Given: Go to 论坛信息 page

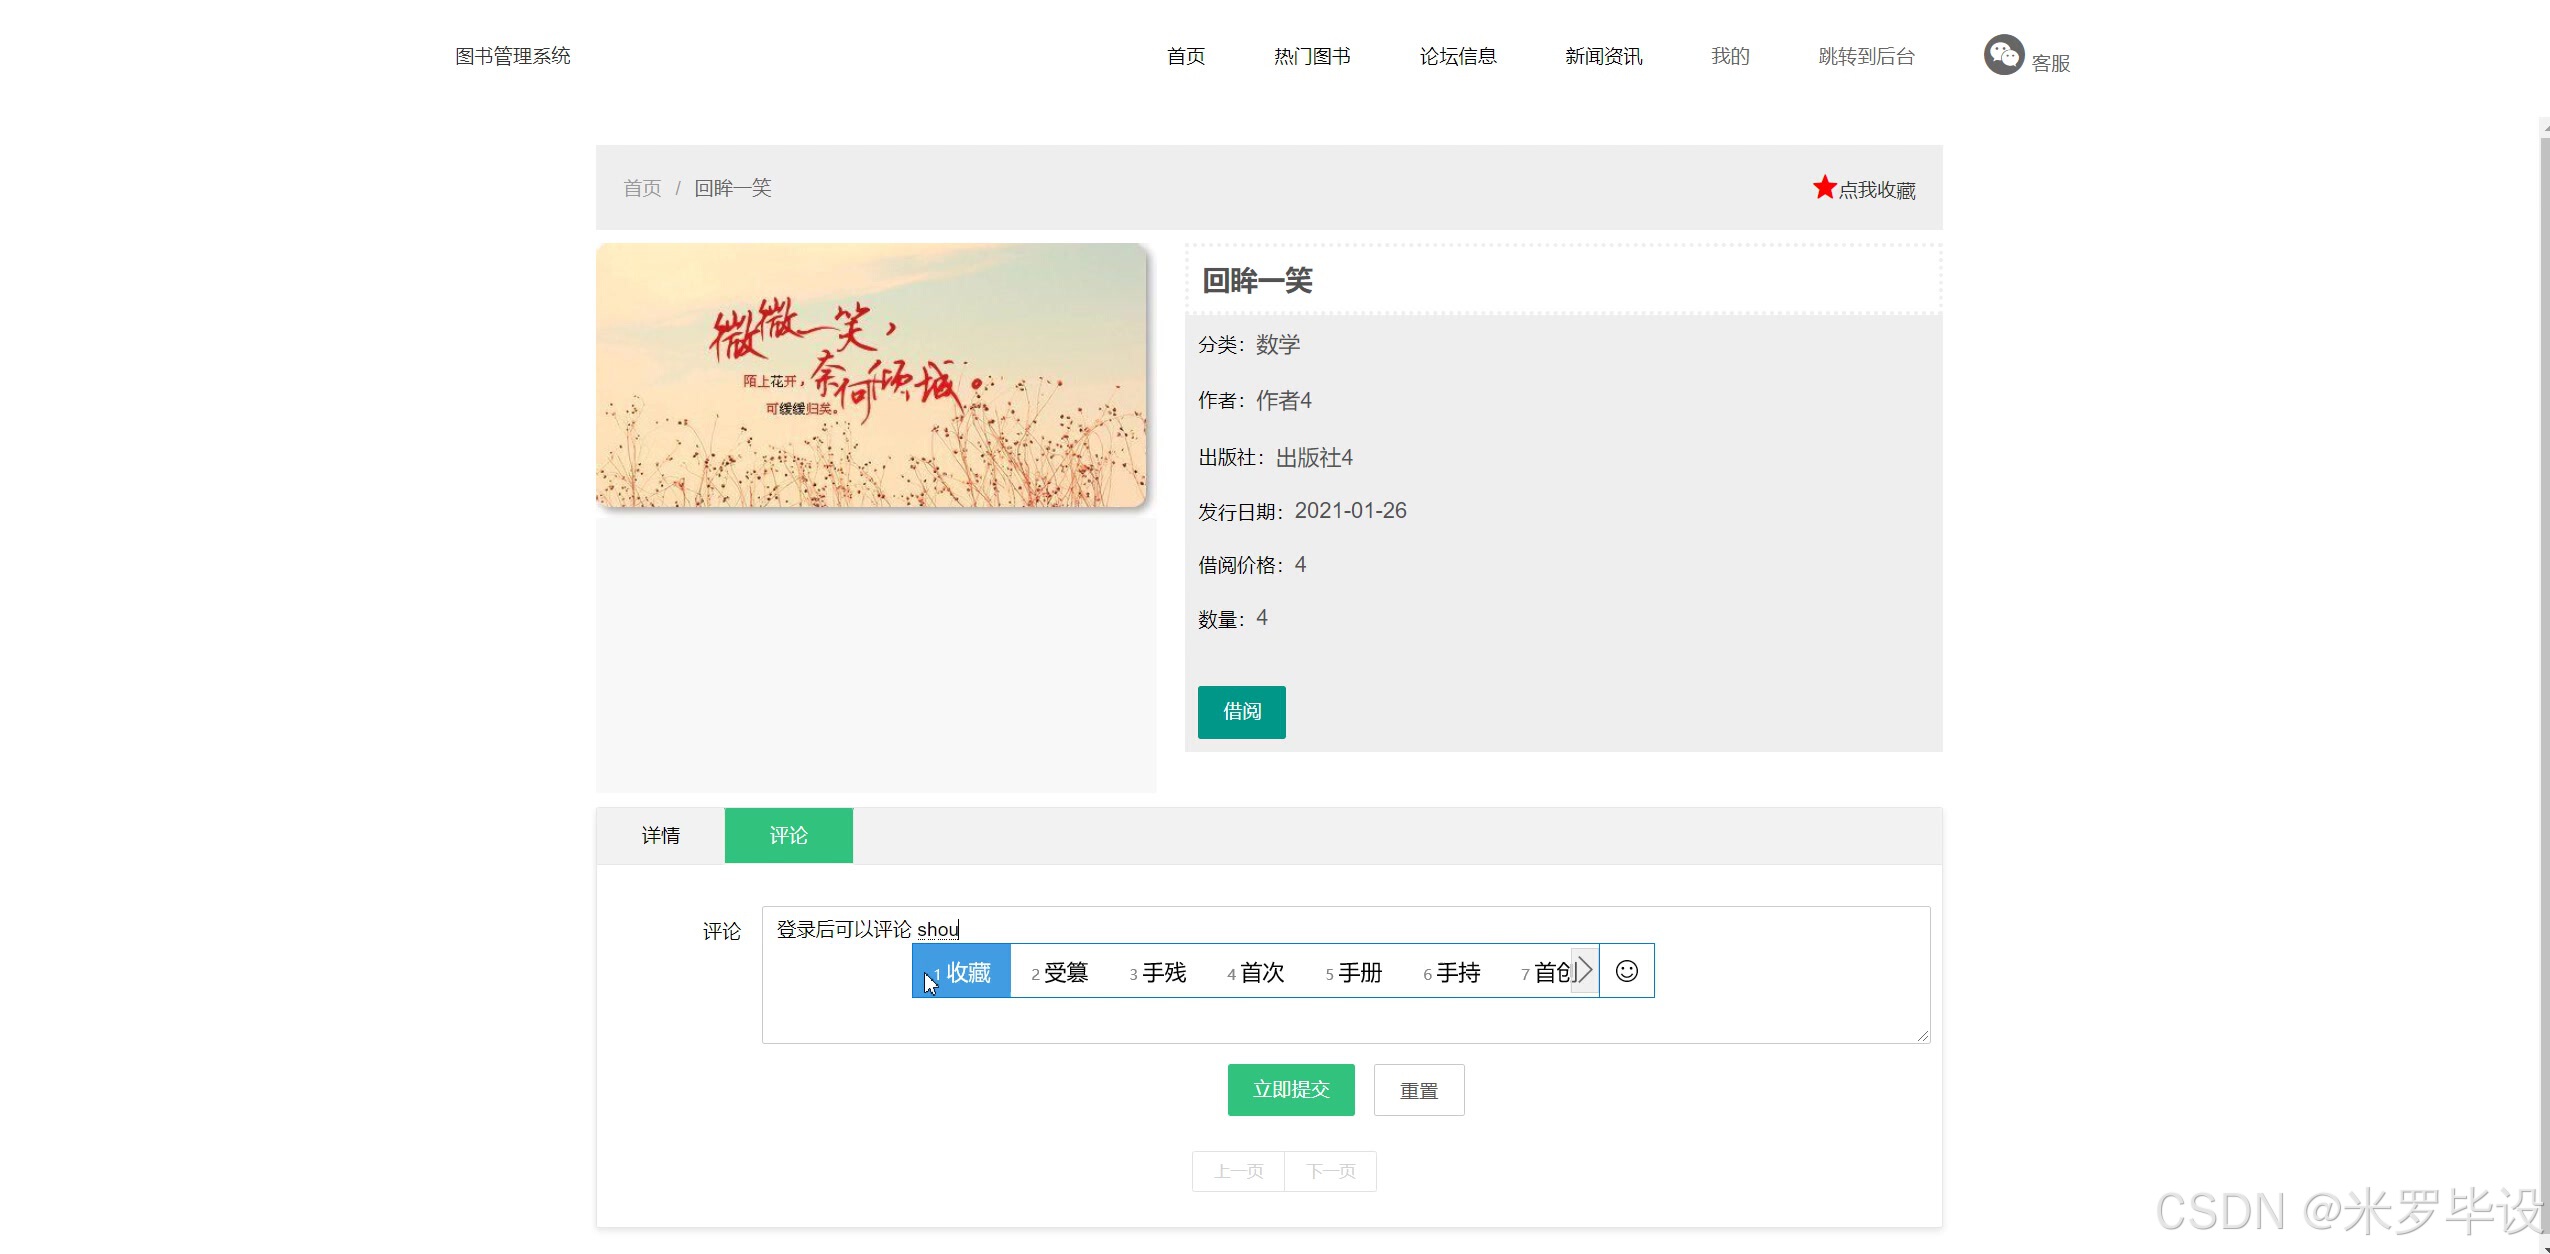Looking at the screenshot, I should 1457,56.
